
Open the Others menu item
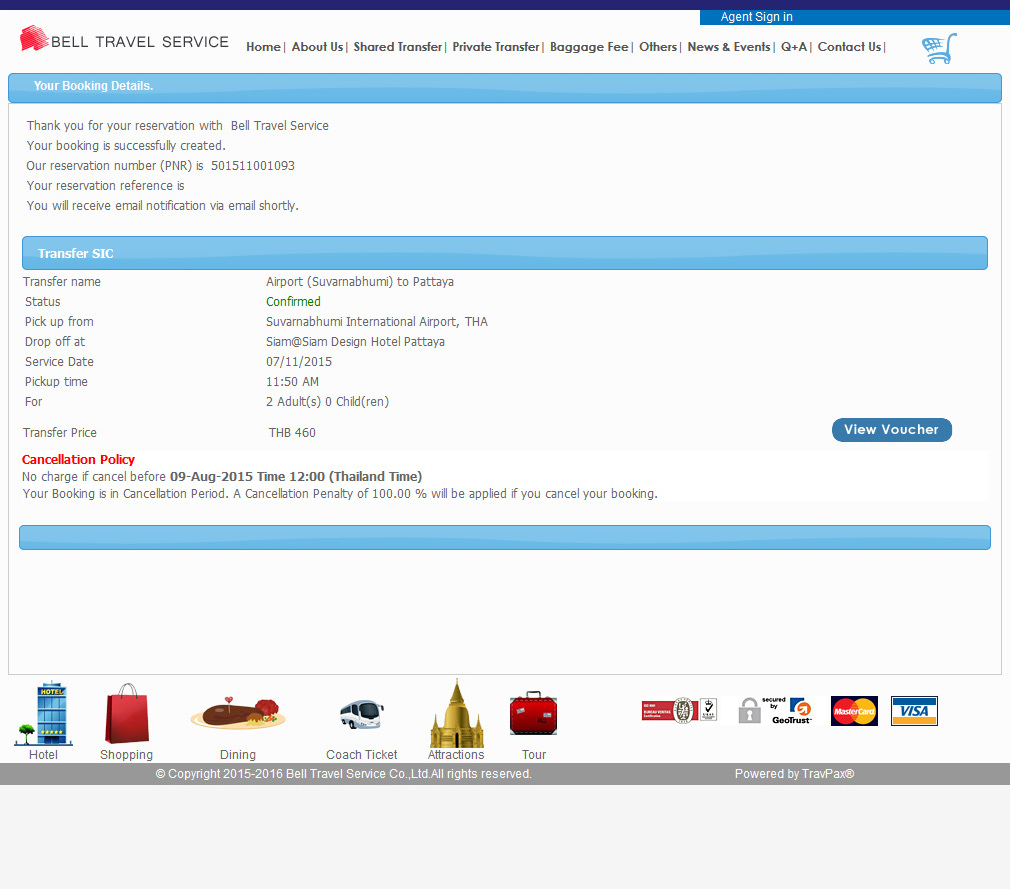pos(658,47)
